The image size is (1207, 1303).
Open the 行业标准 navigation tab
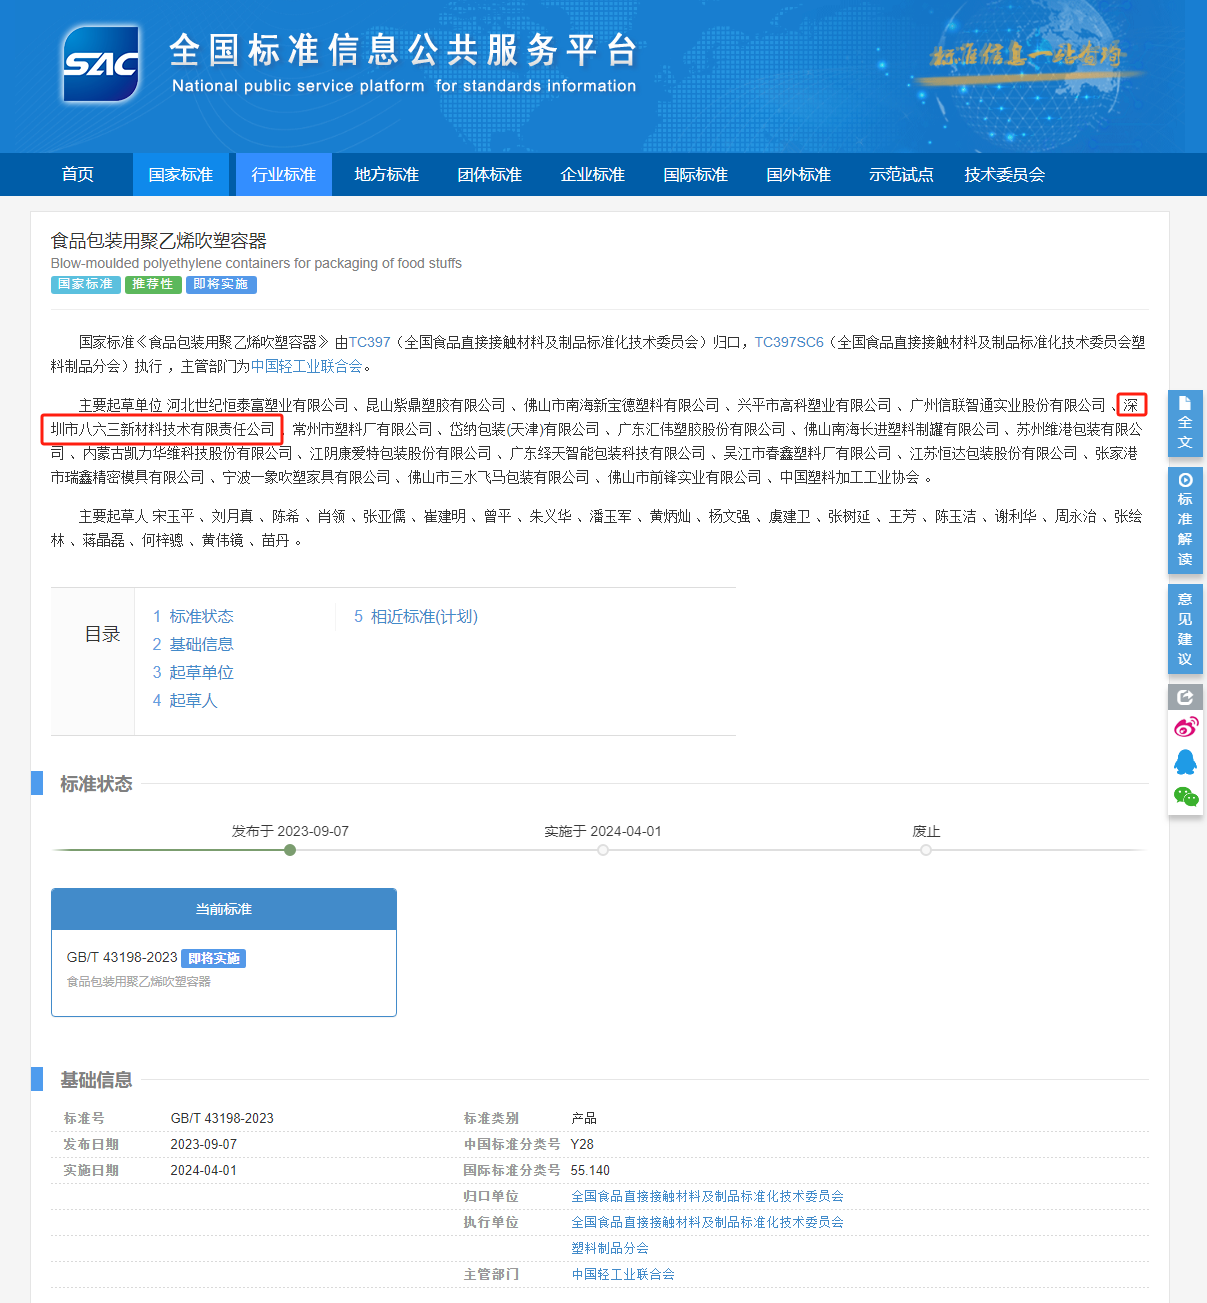[x=284, y=174]
